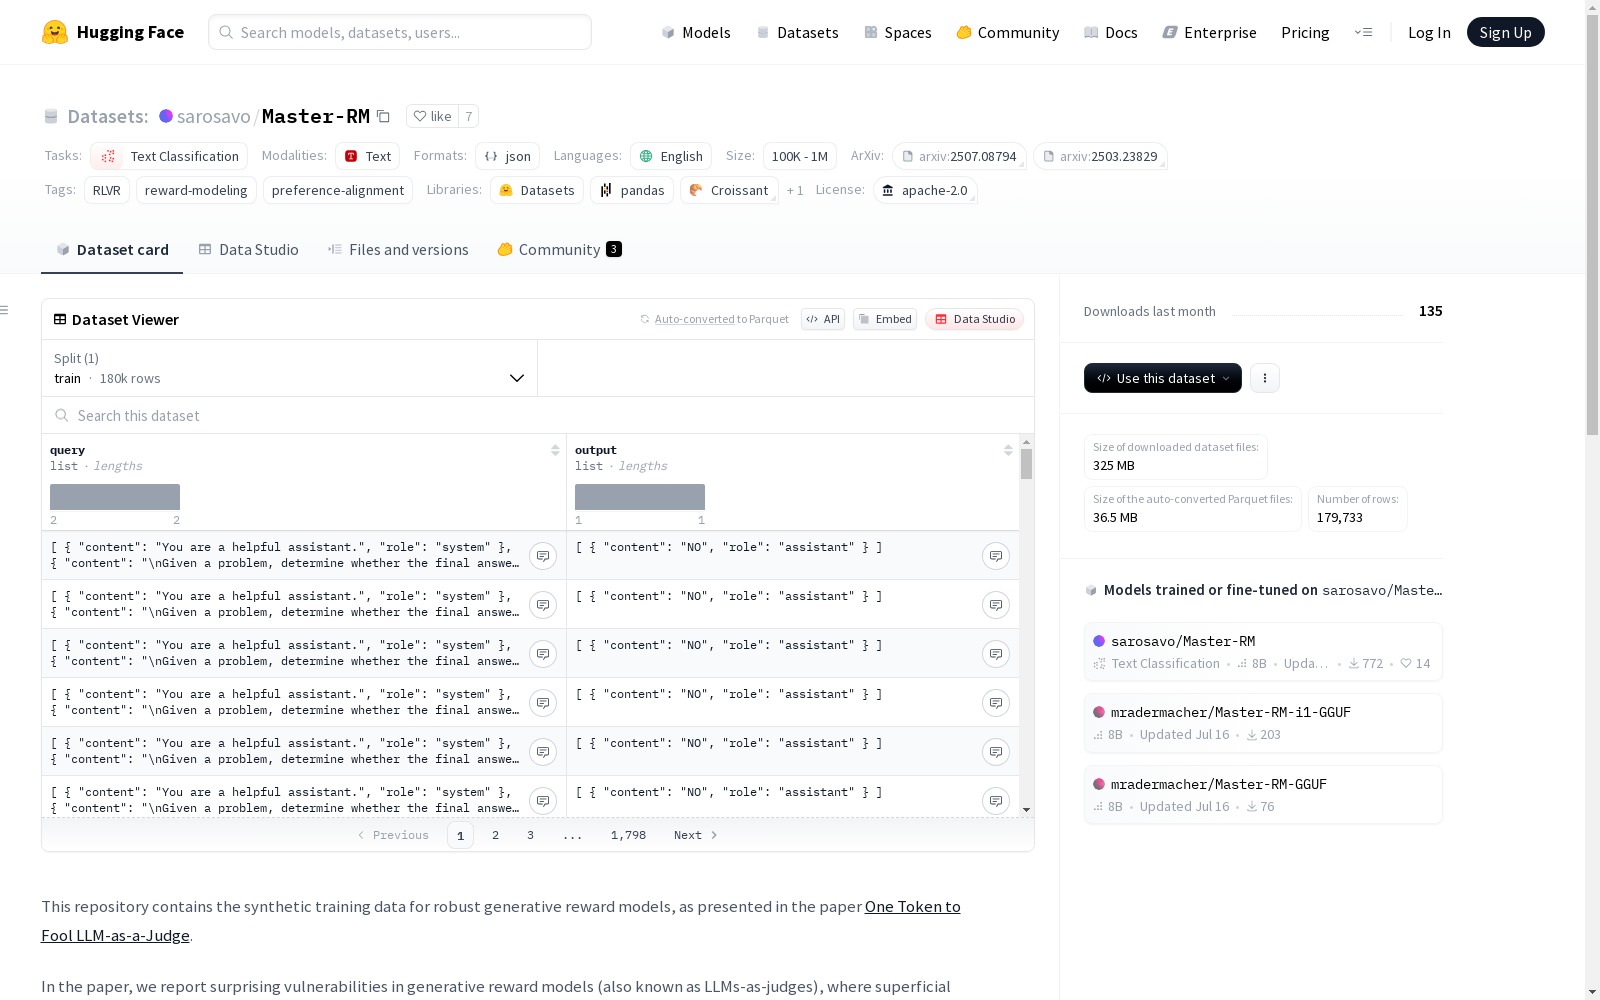Open mradermacher/Master-RM-i1-GGUF model card

pyautogui.click(x=1263, y=723)
